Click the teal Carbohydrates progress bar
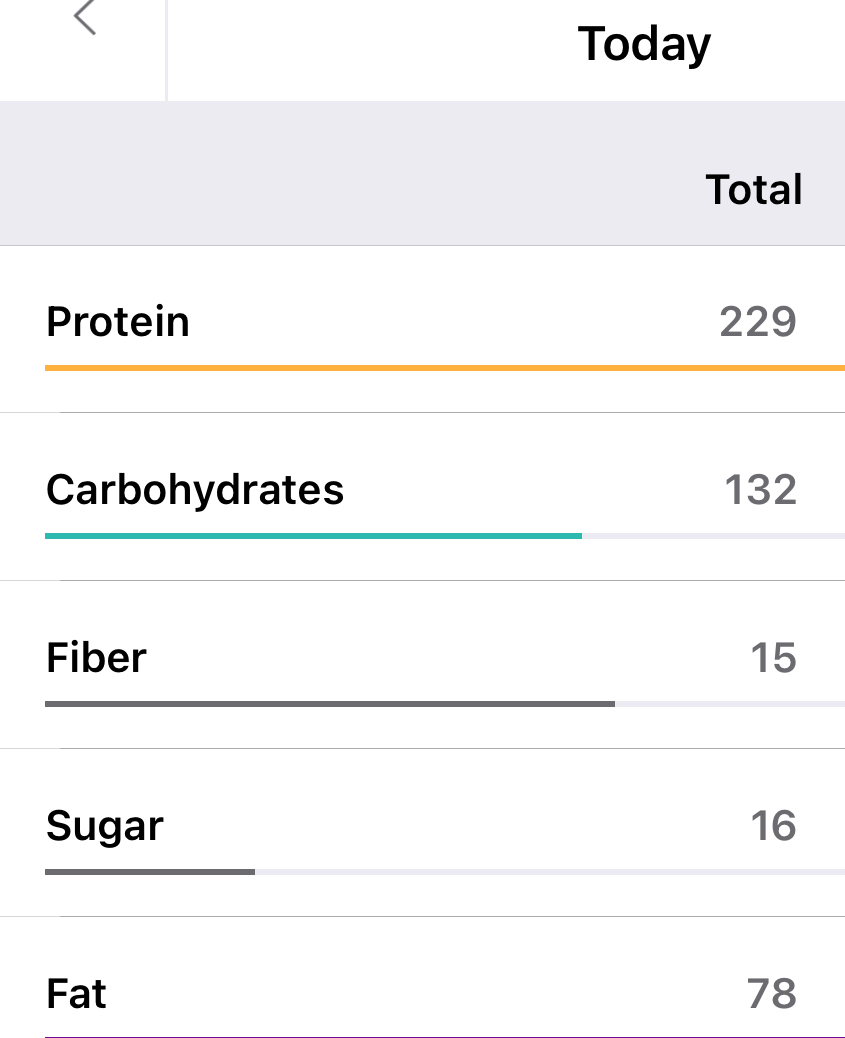Screen dimensions: 845x1038 click(313, 536)
